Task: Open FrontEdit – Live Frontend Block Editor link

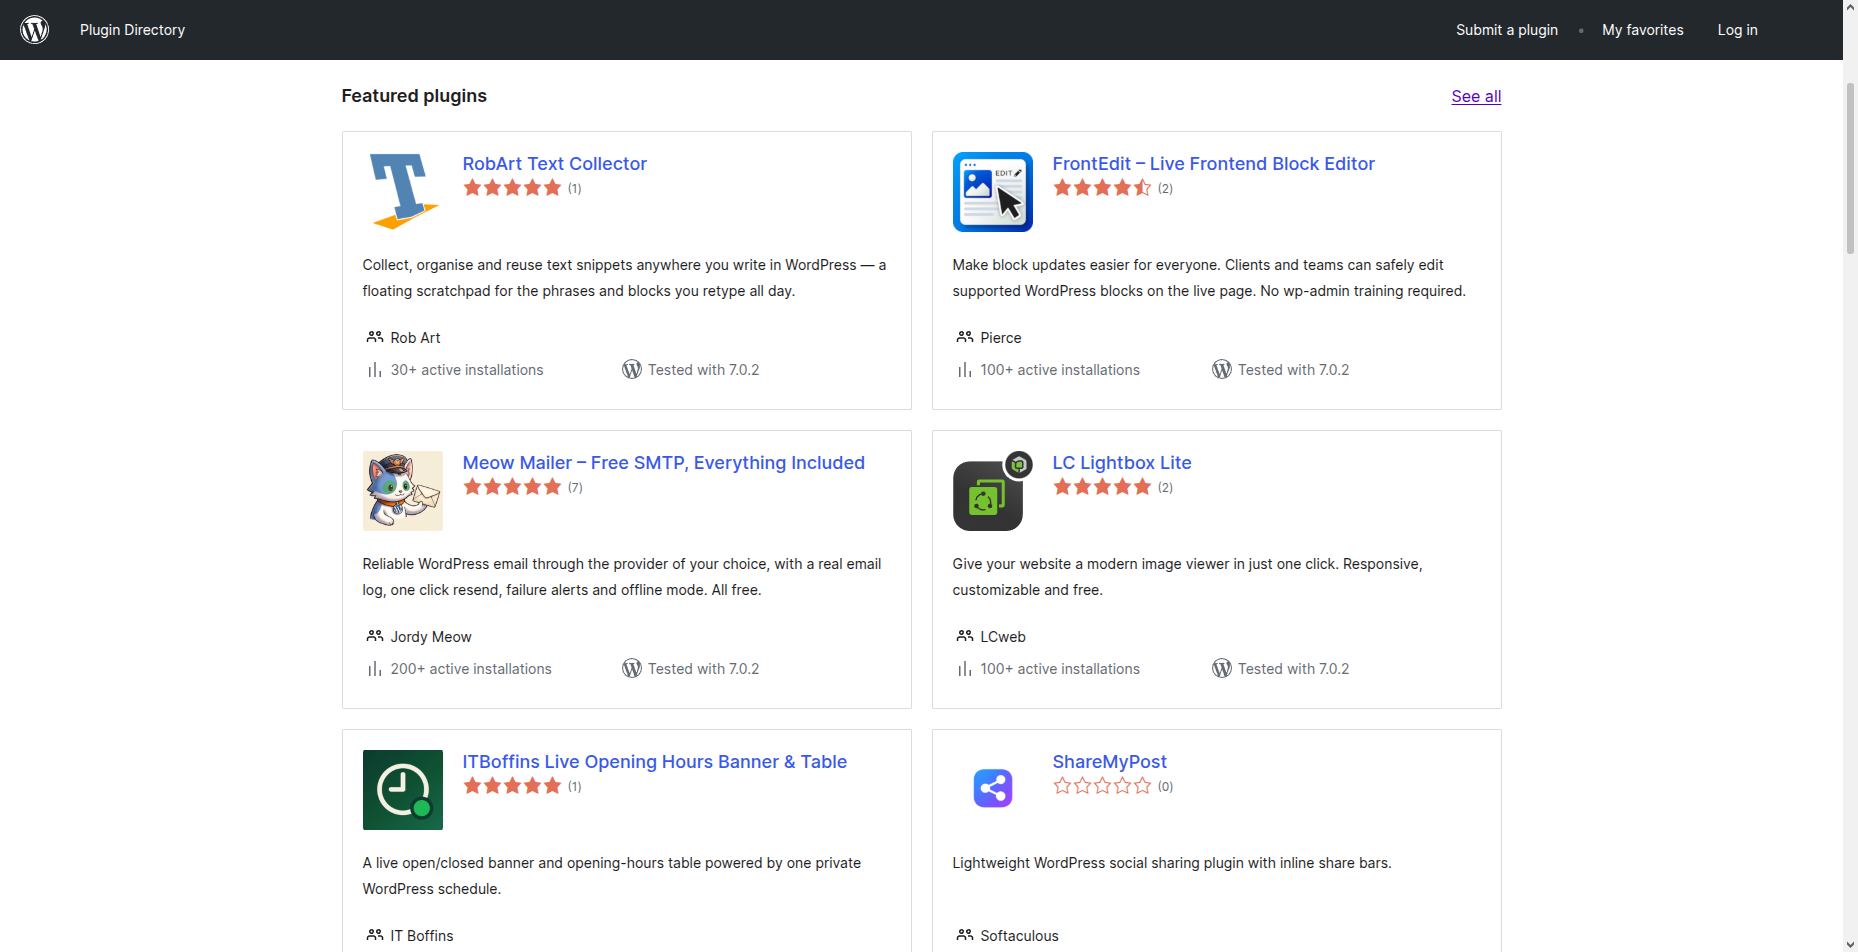Action: pyautogui.click(x=1214, y=163)
